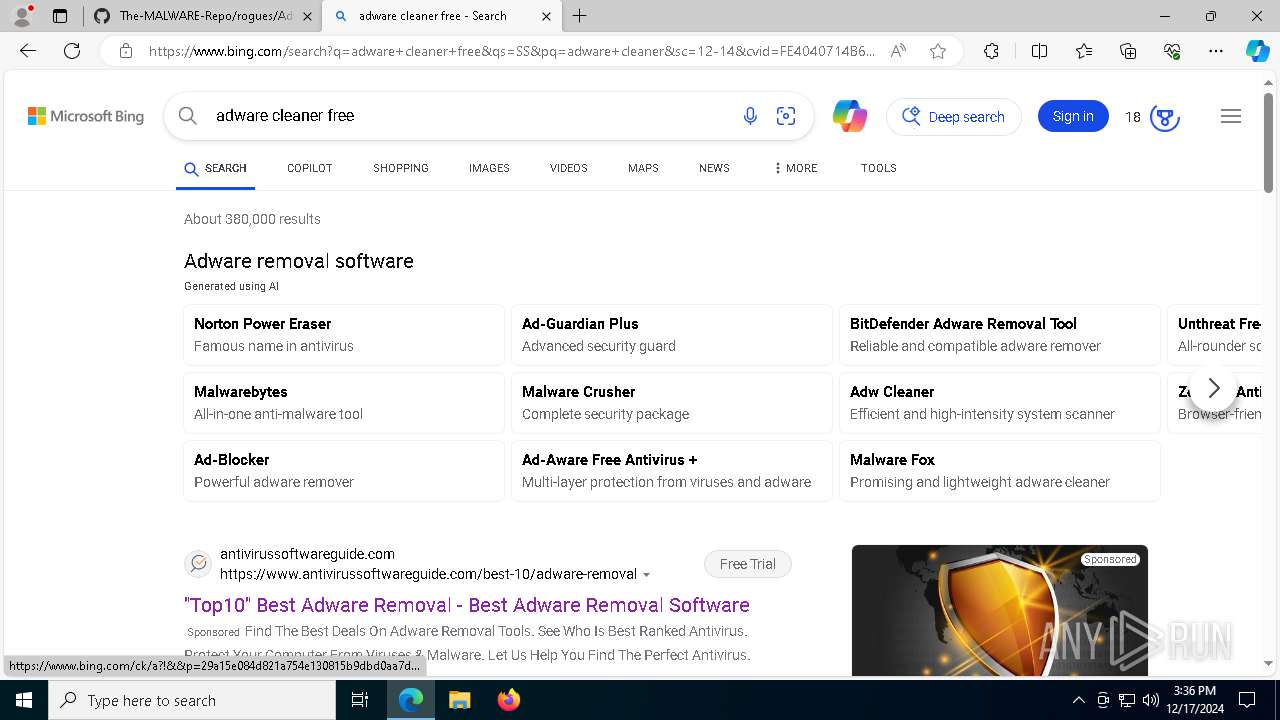The height and width of the screenshot is (720, 1280).
Task: Click the Sign in button
Action: [1073, 116]
